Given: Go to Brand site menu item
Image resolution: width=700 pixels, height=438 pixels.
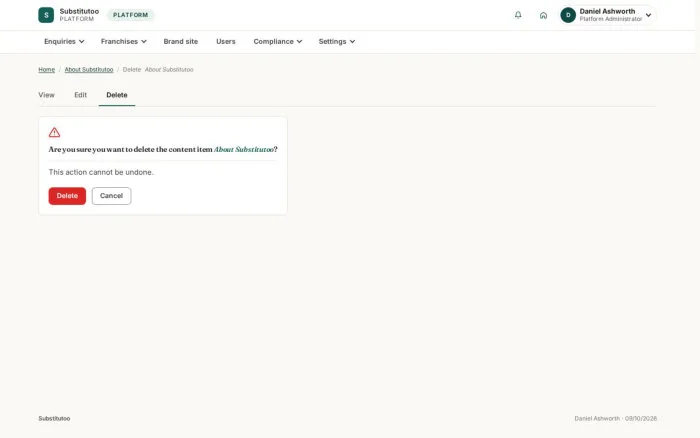Looking at the screenshot, I should [180, 42].
